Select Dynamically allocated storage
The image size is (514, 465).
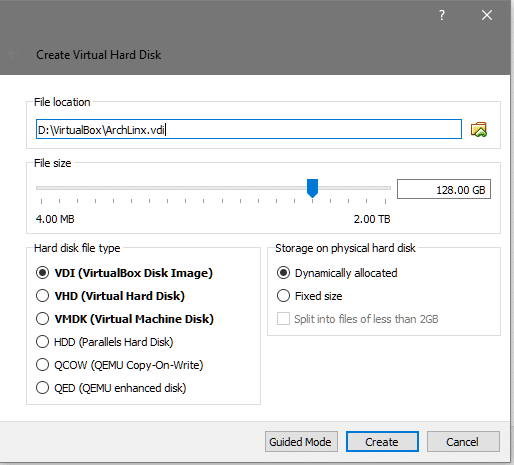tap(337, 273)
